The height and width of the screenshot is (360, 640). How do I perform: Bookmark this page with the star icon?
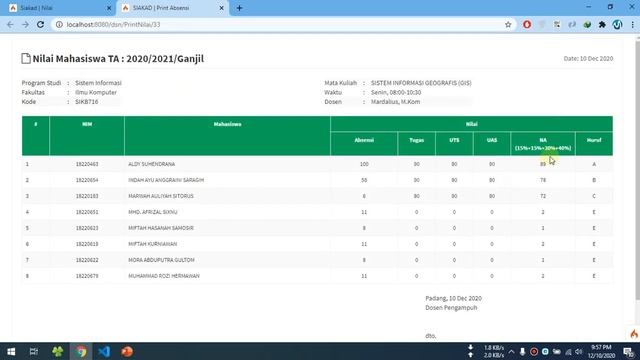tap(508, 24)
